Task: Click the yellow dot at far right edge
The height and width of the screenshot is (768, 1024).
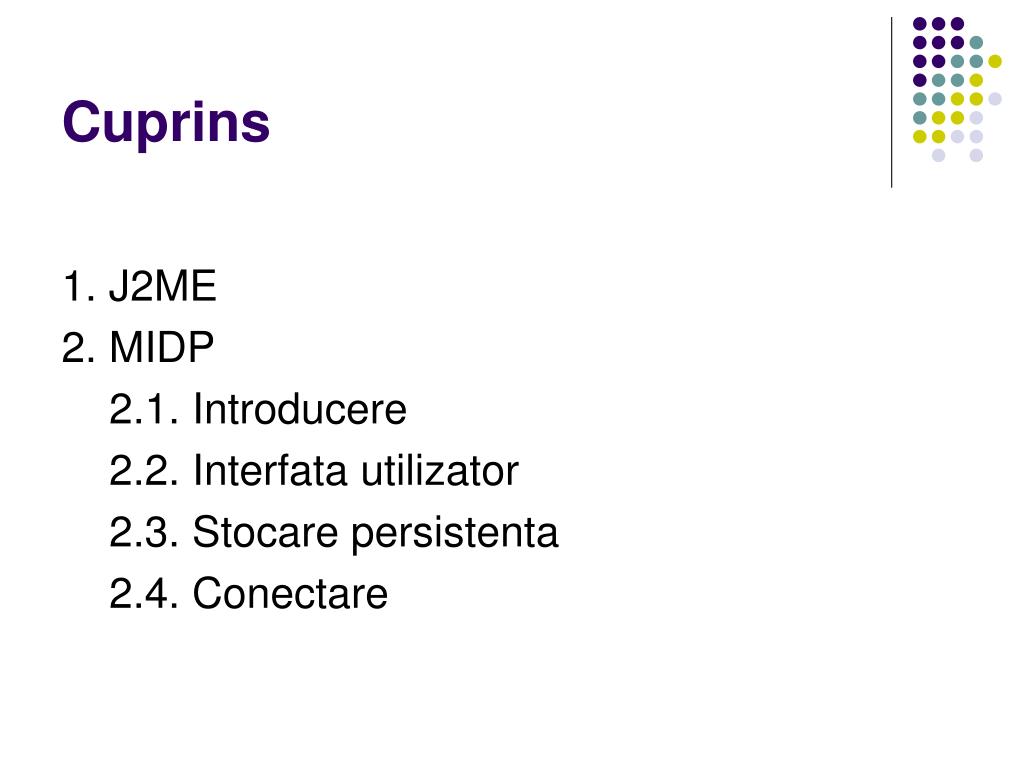Action: coord(995,61)
